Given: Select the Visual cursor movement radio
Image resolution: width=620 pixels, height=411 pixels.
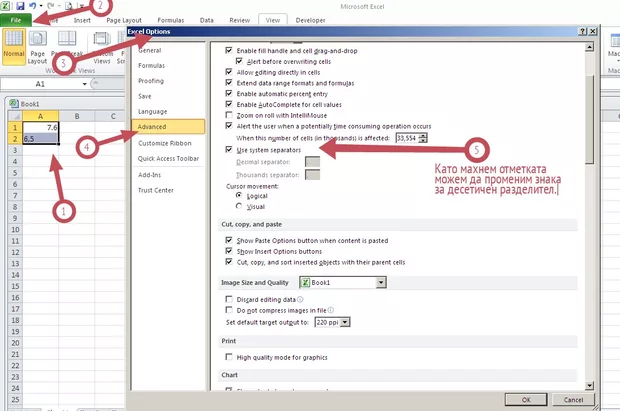Looking at the screenshot, I should 239,206.
